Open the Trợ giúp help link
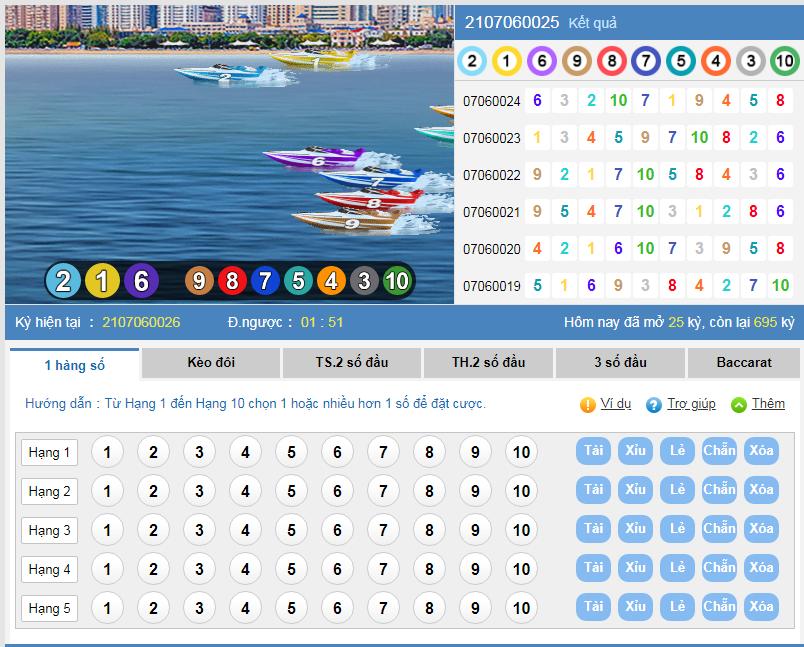Screen dimensions: 804x647 691,404
